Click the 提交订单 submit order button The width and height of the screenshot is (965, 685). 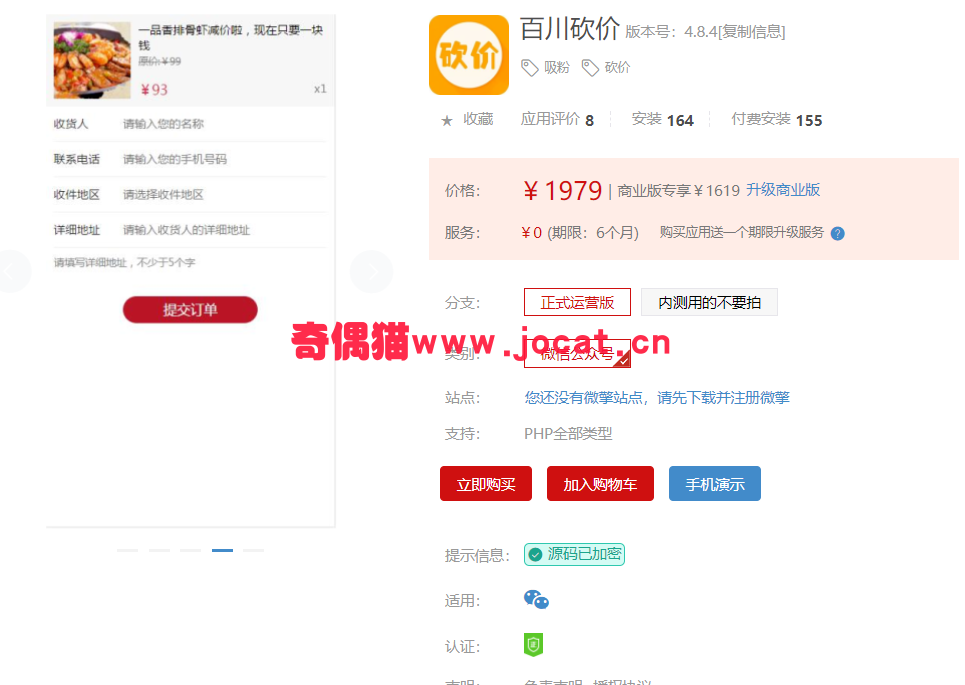pyautogui.click(x=190, y=310)
